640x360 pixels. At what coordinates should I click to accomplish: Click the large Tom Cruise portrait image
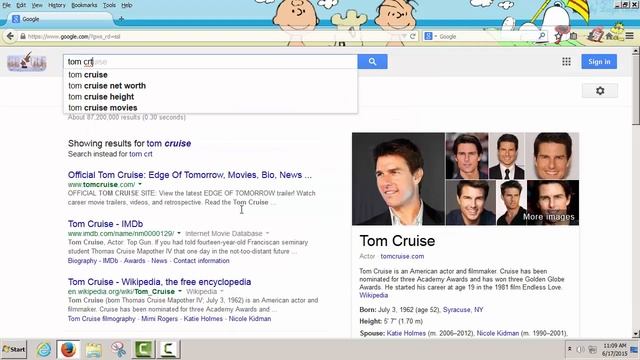click(398, 179)
